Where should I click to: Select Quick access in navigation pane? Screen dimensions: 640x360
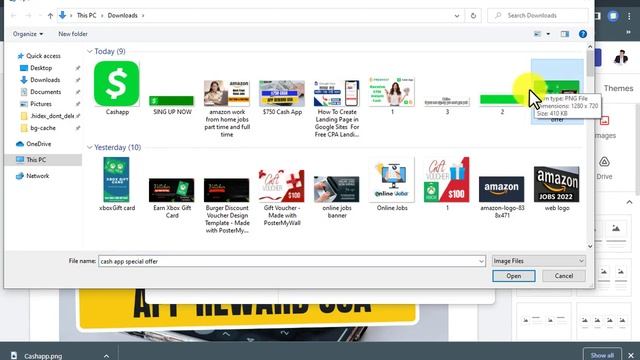pyautogui.click(x=43, y=56)
